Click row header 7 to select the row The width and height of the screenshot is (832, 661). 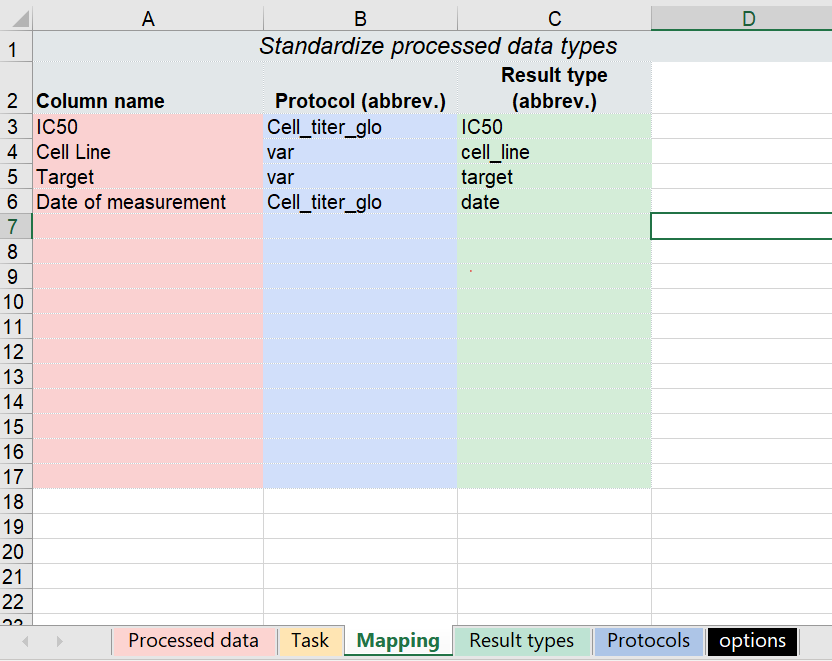pos(15,226)
